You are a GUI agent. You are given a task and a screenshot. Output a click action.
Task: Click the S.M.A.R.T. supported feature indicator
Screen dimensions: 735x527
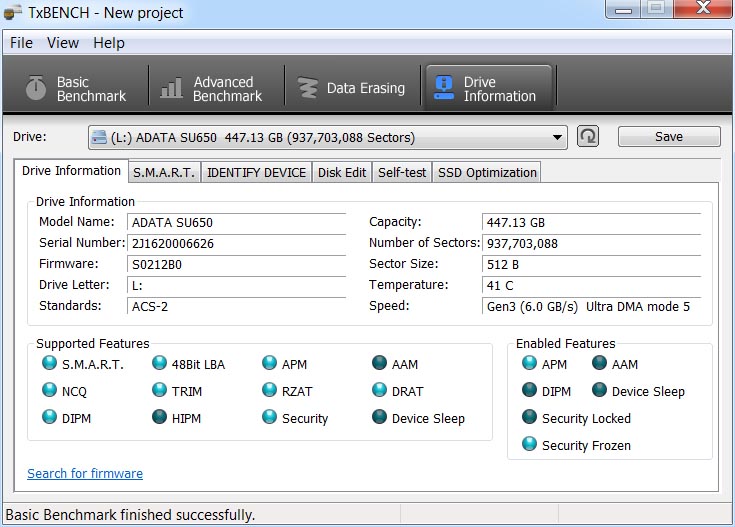(x=49, y=363)
